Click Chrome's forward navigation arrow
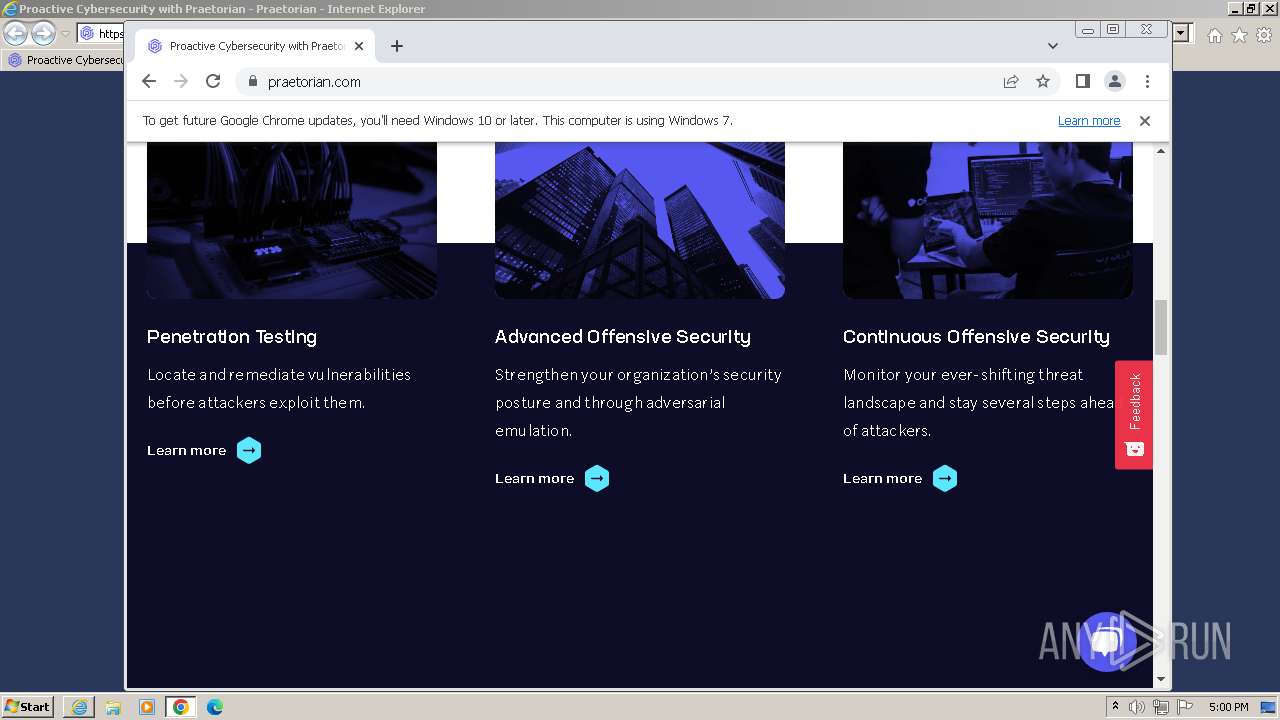1280x720 pixels. [x=181, y=82]
